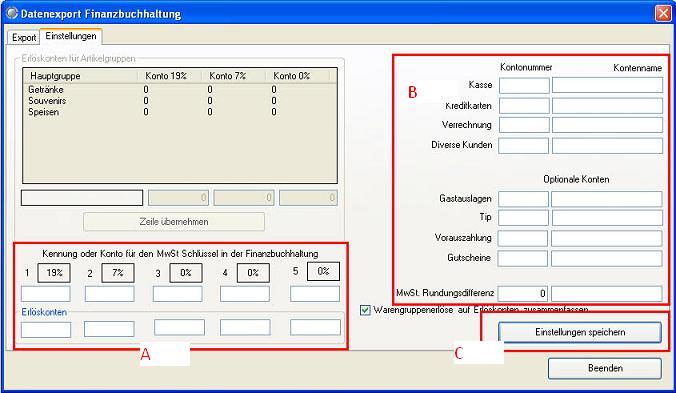This screenshot has width=676, height=393.
Task: Click the Kennung field under key 1
Action: pyautogui.click(x=46, y=294)
